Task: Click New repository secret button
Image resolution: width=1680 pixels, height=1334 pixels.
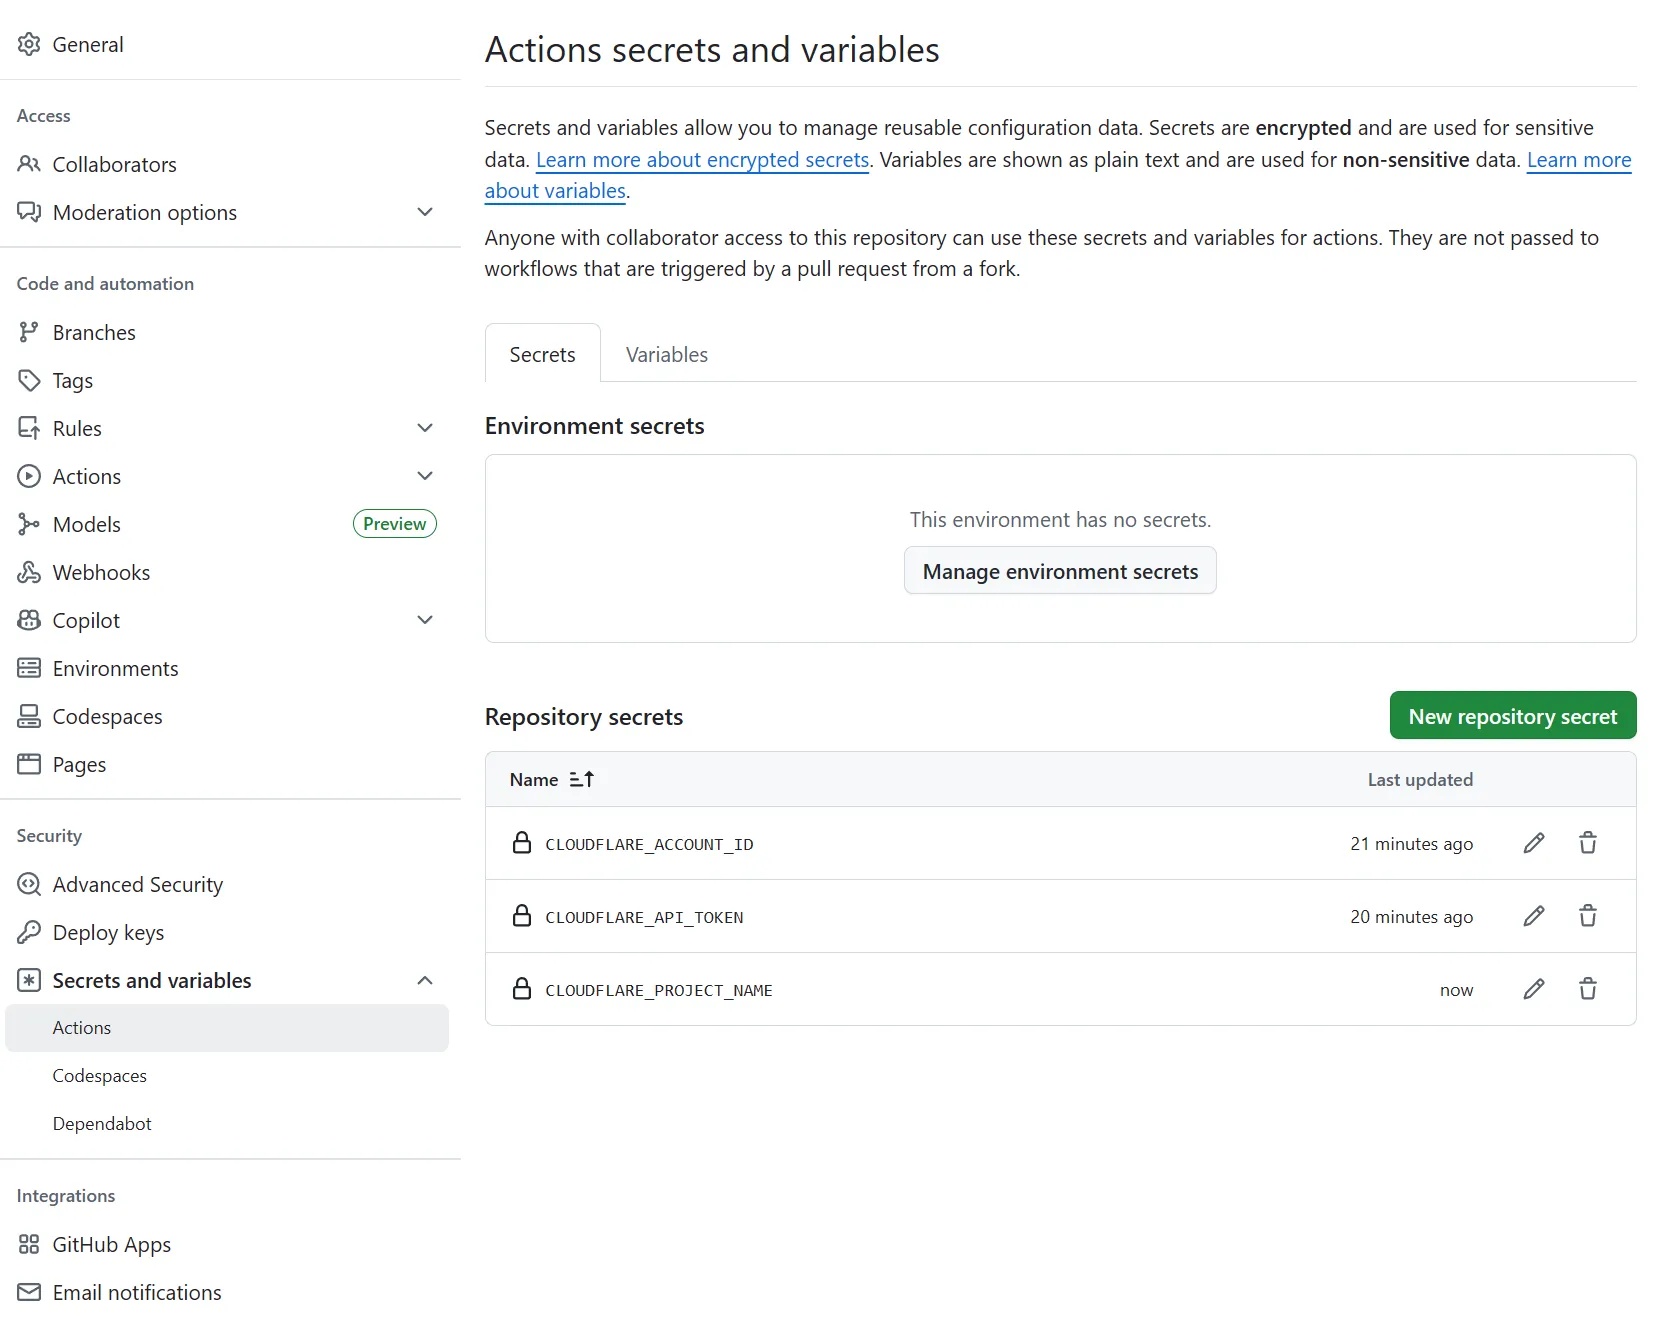Action: [x=1512, y=716]
